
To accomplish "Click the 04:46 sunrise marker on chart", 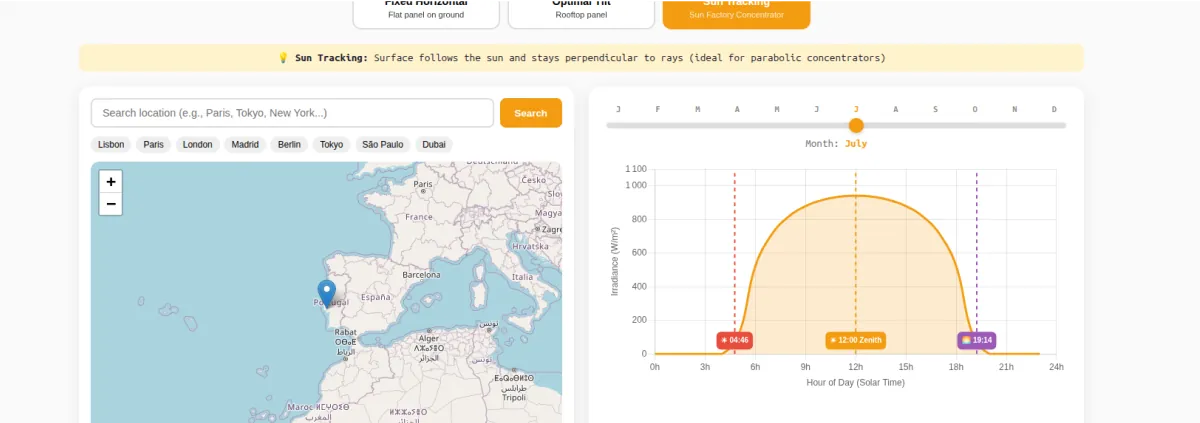I will (735, 340).
